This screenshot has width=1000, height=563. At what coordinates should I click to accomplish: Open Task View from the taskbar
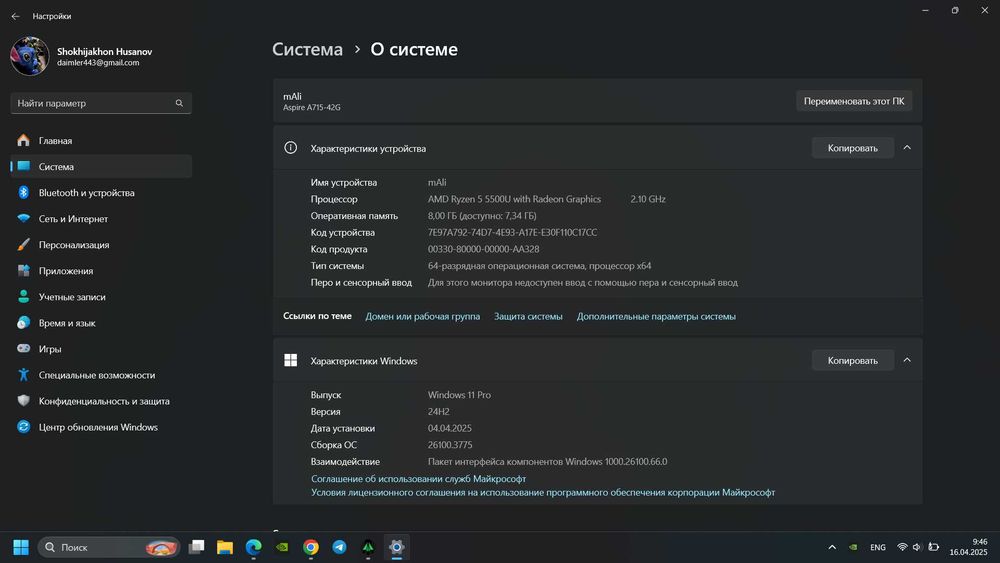(x=197, y=547)
